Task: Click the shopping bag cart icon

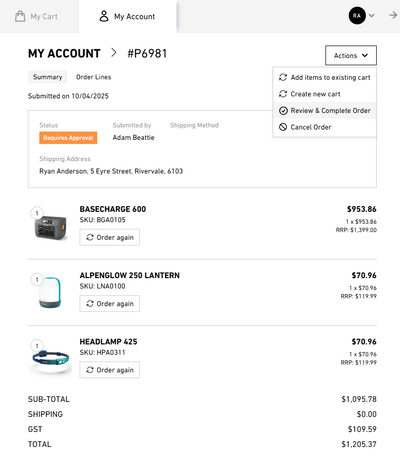Action: [20, 16]
